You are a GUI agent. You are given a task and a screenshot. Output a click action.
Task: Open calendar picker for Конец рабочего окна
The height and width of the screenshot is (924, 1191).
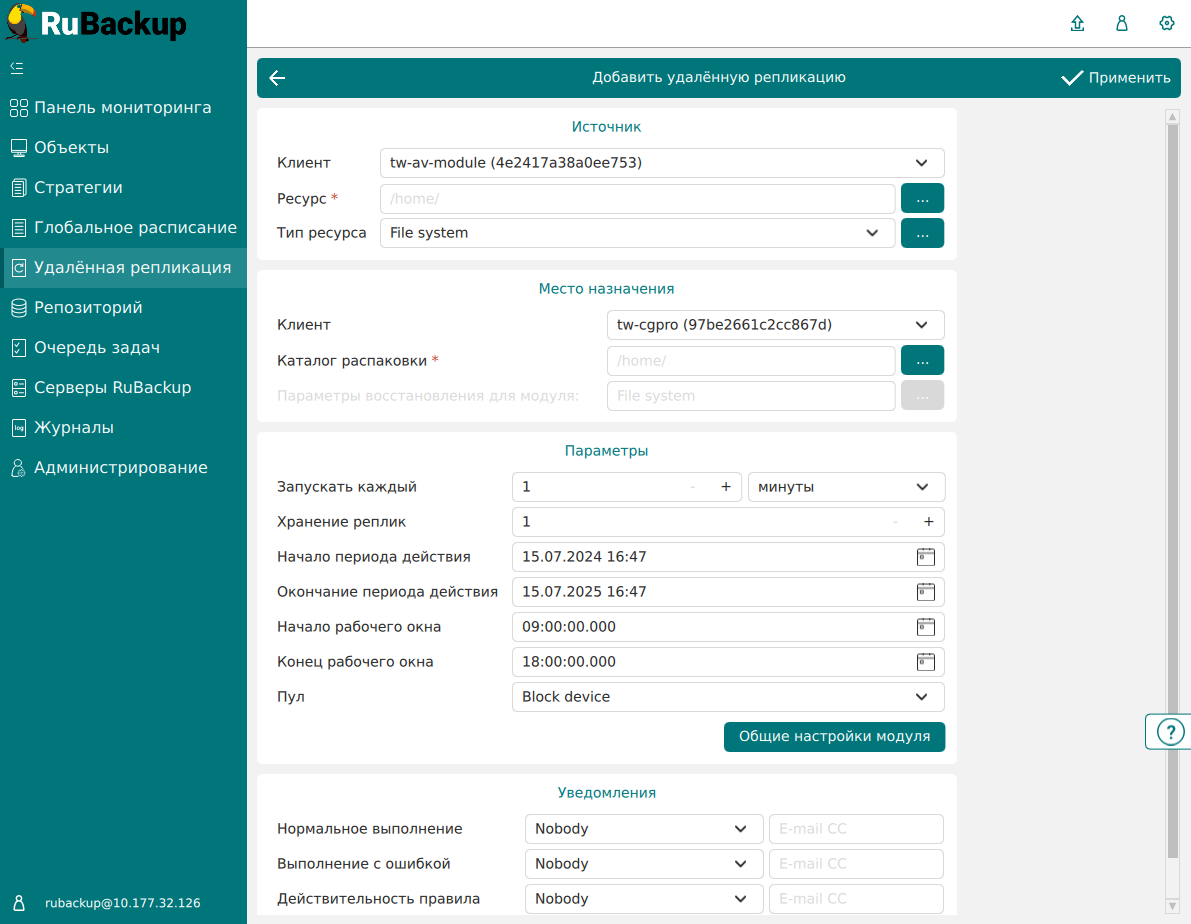(925, 662)
